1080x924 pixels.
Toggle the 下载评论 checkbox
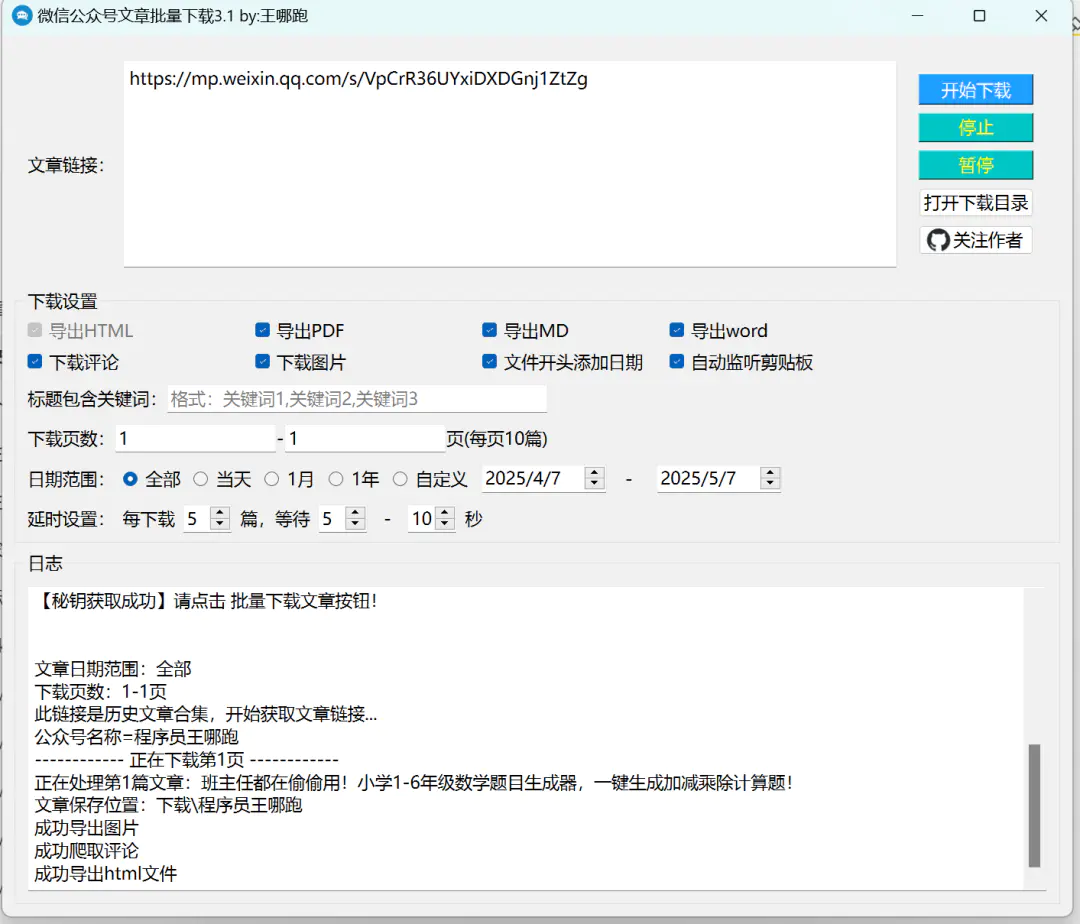pyautogui.click(x=35, y=361)
